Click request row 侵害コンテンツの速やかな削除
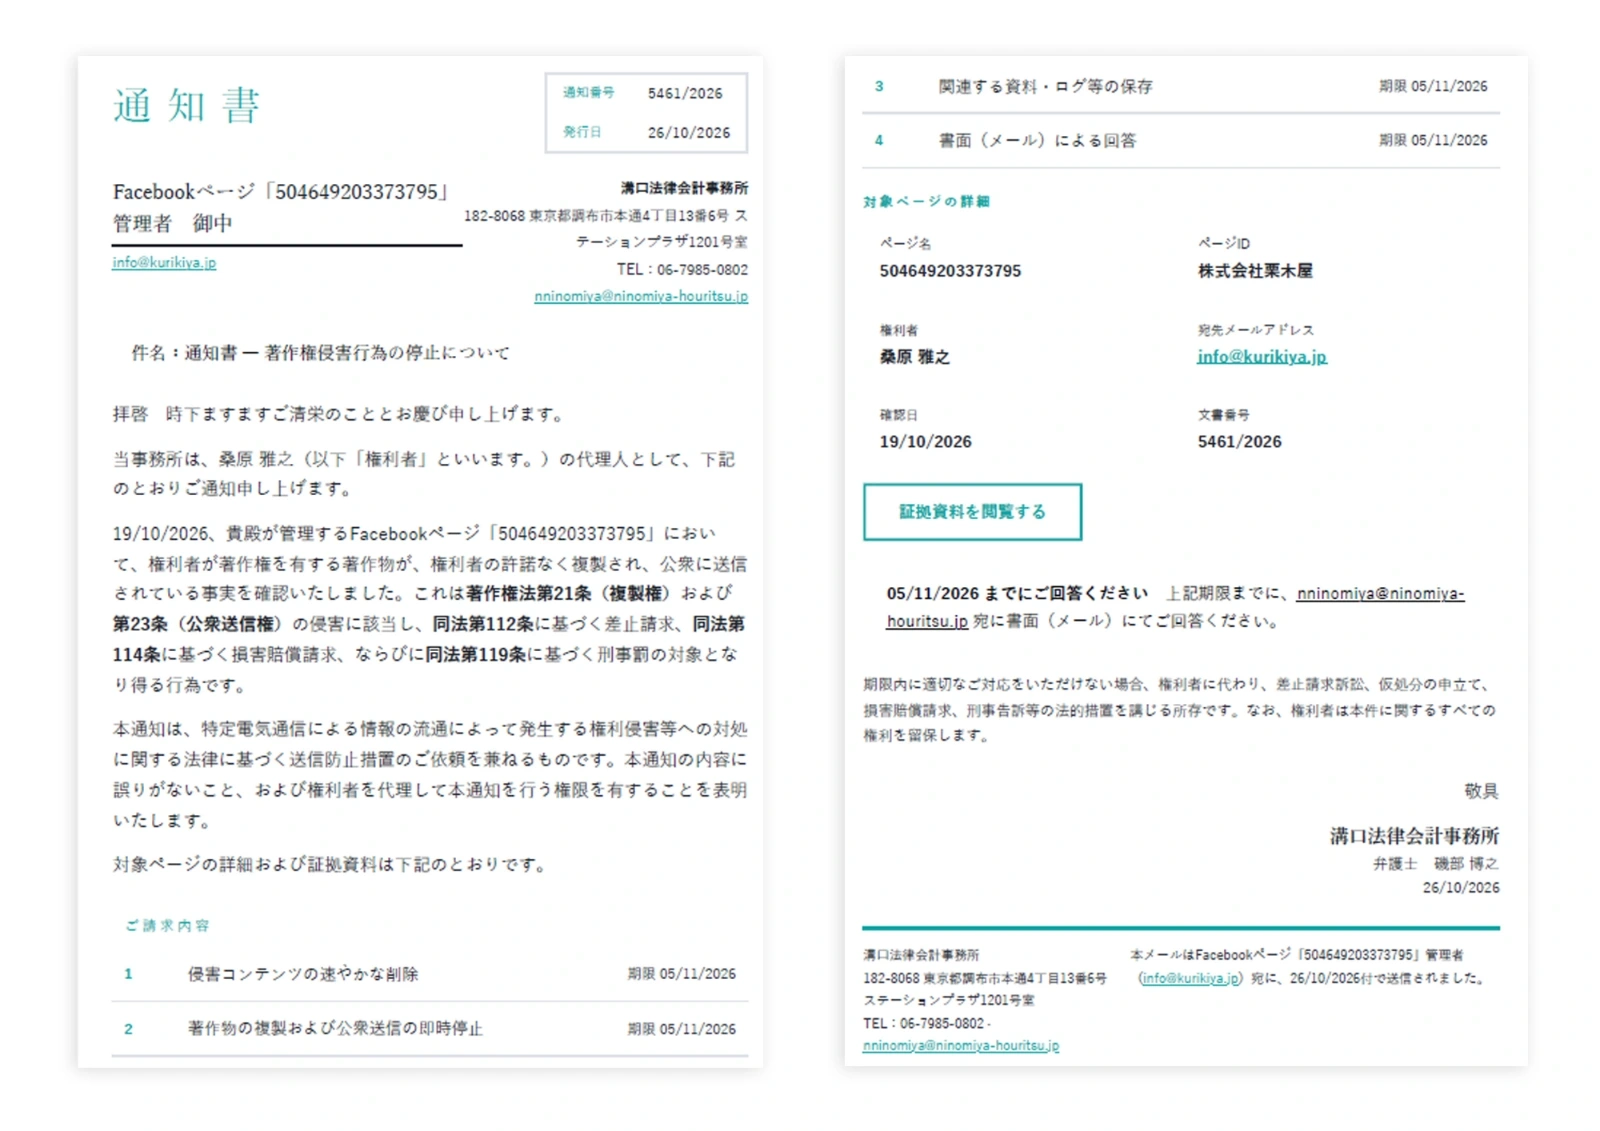This screenshot has width=1600, height=1131. [430, 974]
